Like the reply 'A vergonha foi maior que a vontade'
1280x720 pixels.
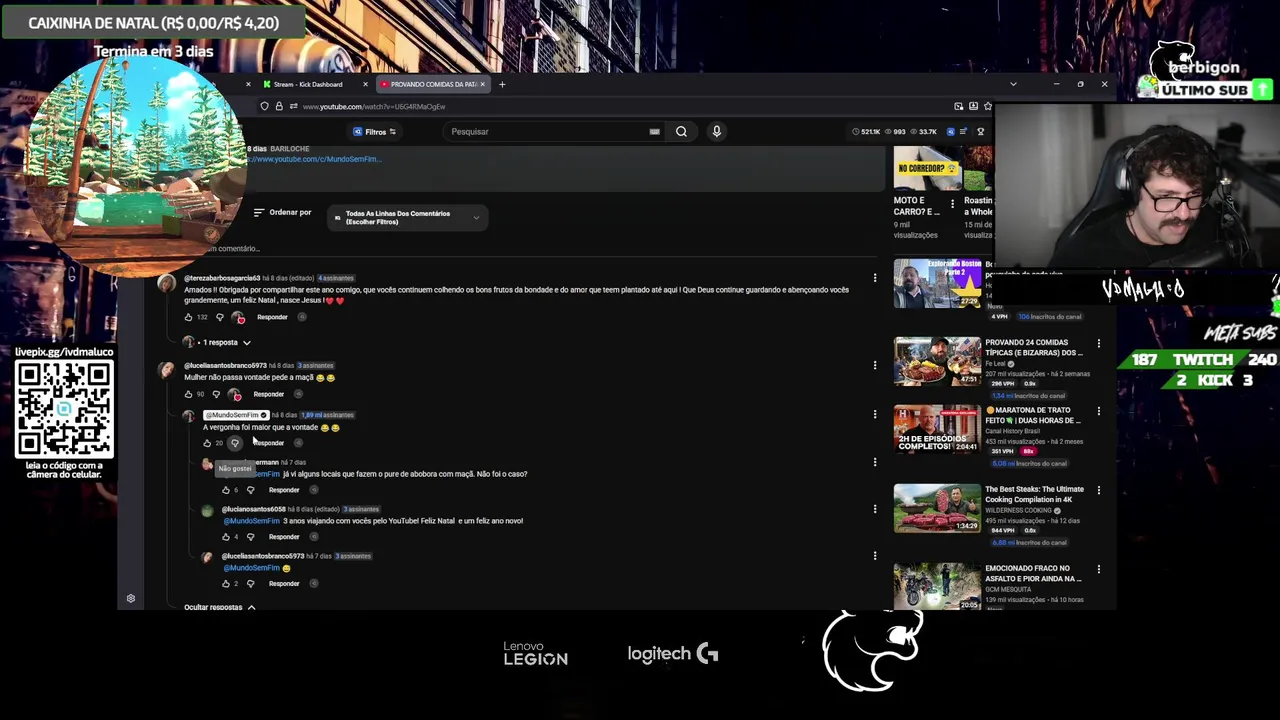(207, 443)
